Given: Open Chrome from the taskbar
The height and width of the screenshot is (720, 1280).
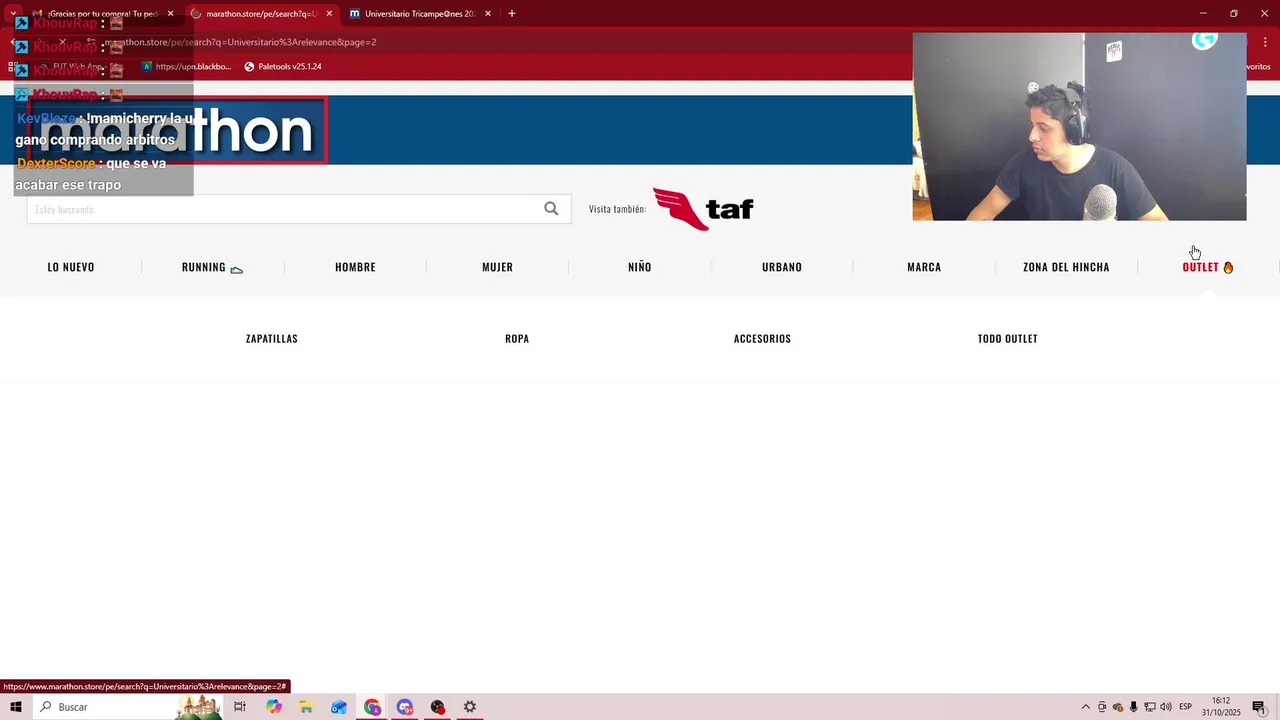Looking at the screenshot, I should 372,707.
